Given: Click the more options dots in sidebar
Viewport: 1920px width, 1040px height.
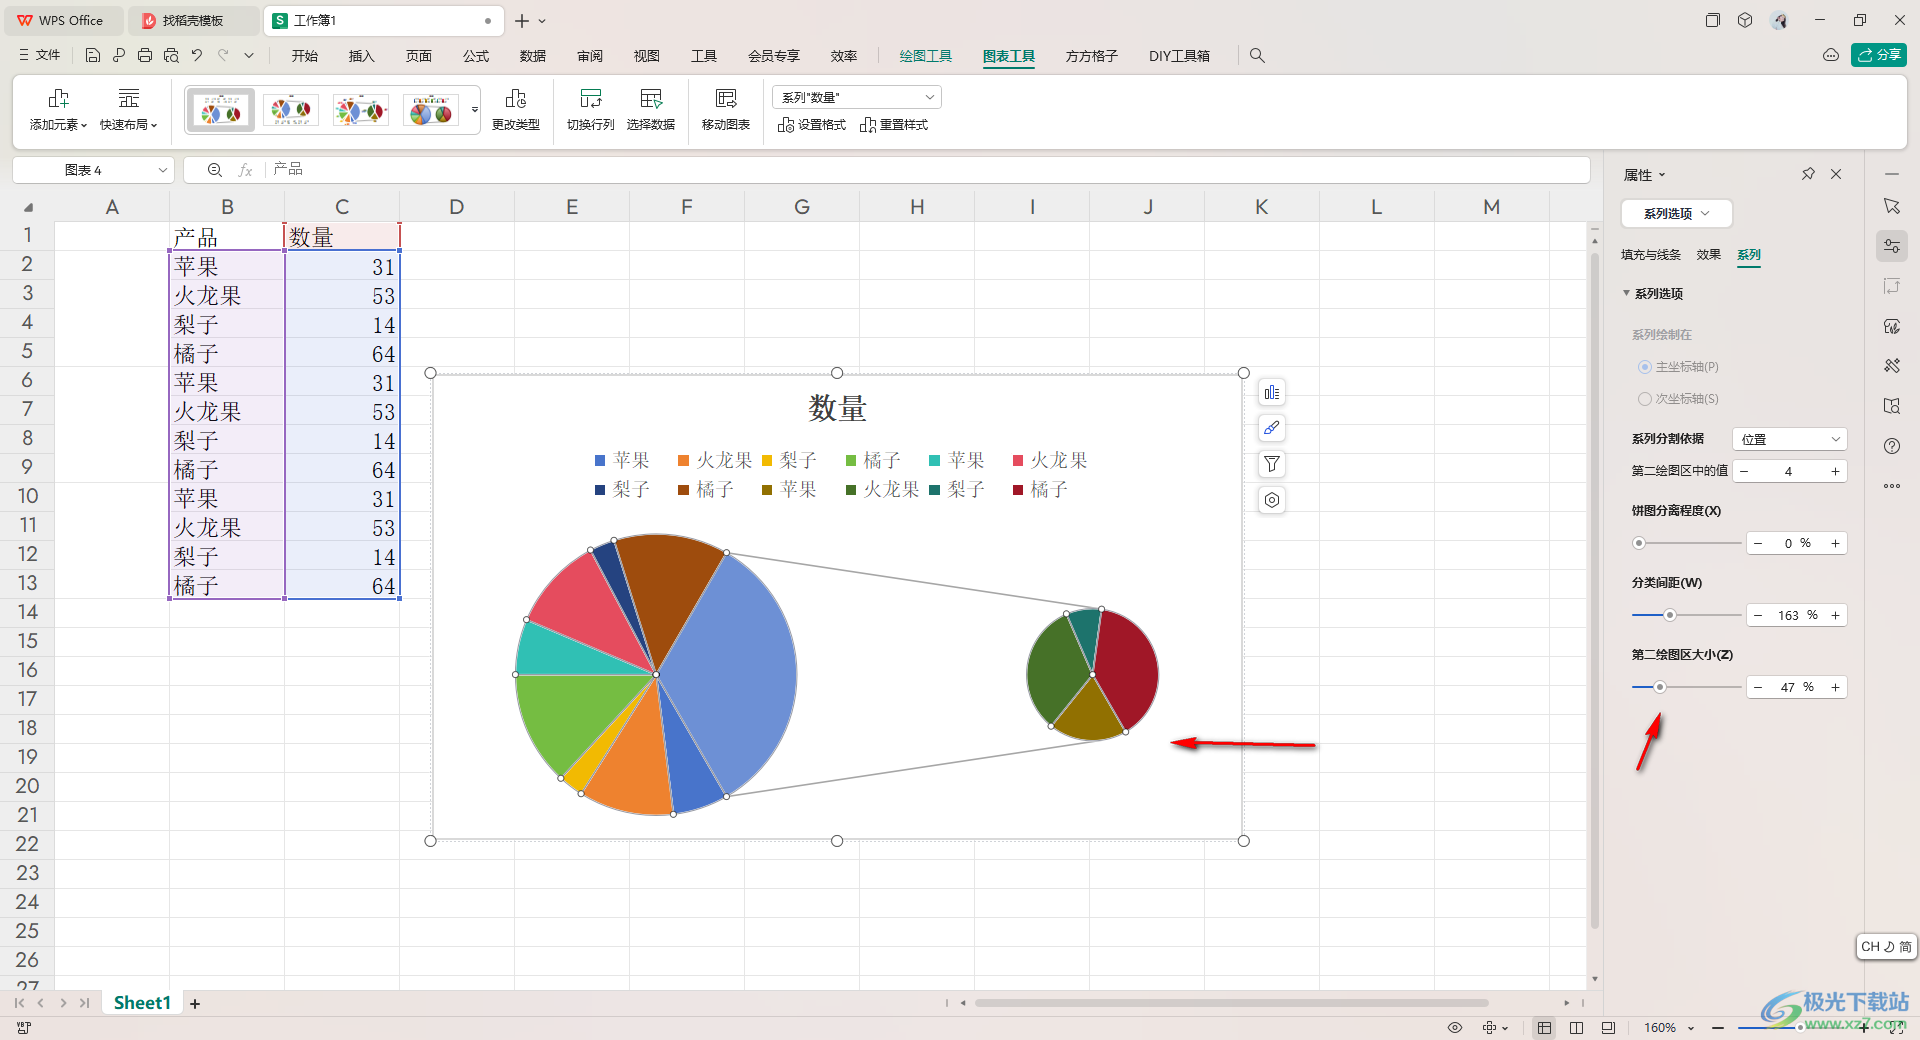Looking at the screenshot, I should click(x=1892, y=486).
